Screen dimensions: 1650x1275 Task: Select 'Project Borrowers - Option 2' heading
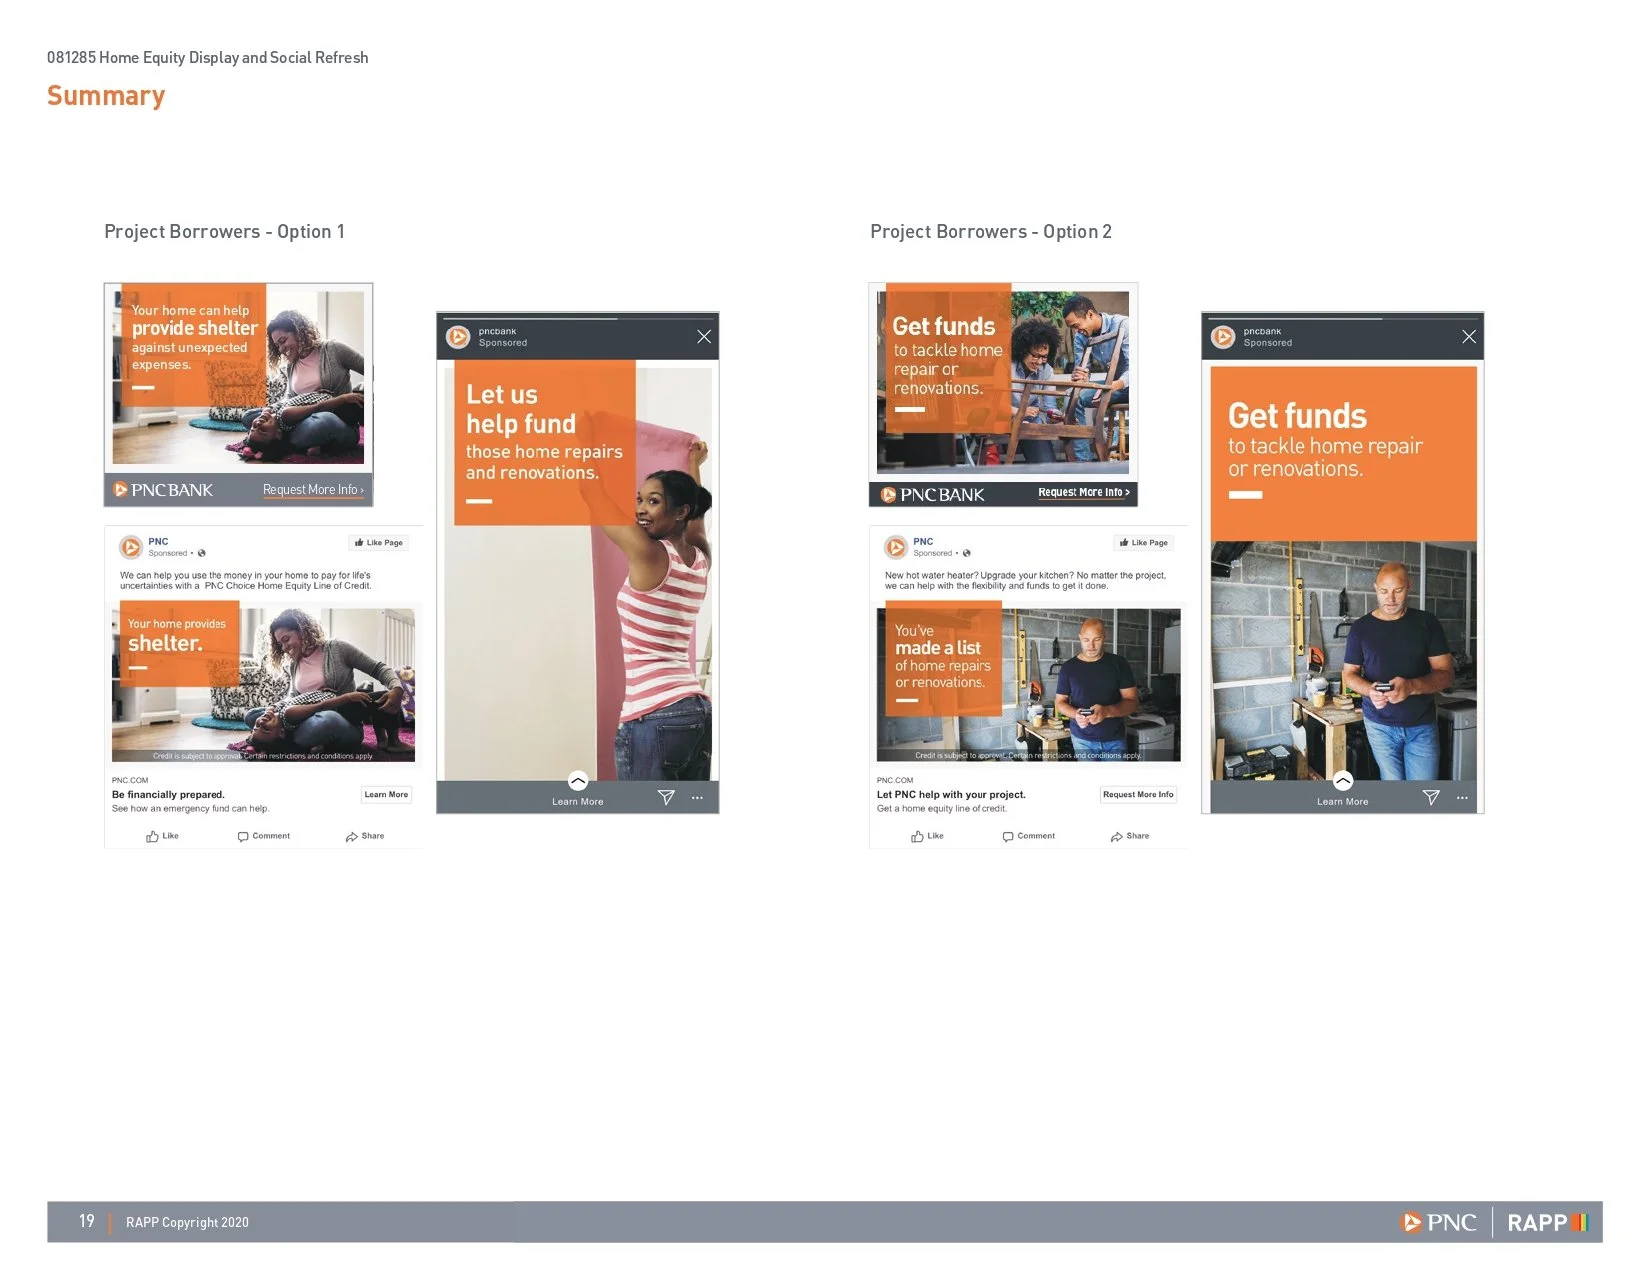click(x=991, y=232)
